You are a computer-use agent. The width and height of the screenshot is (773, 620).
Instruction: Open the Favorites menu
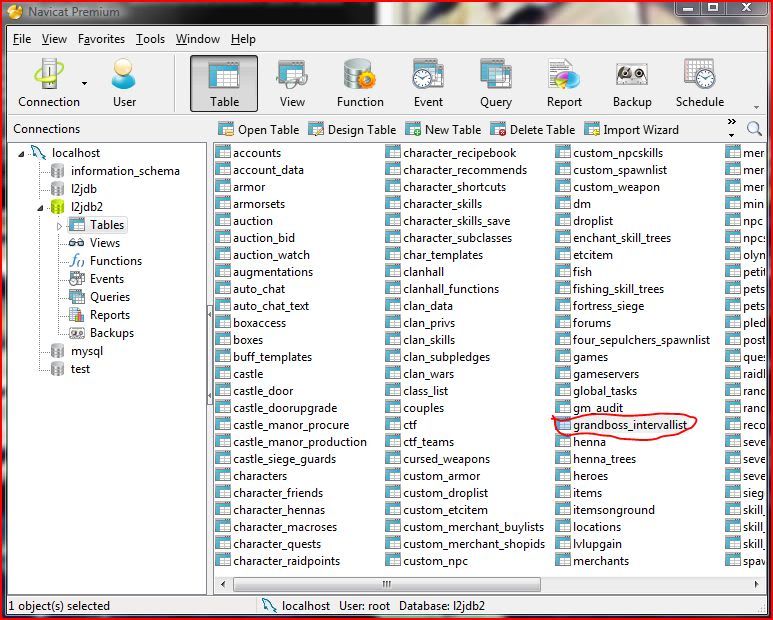[x=101, y=39]
